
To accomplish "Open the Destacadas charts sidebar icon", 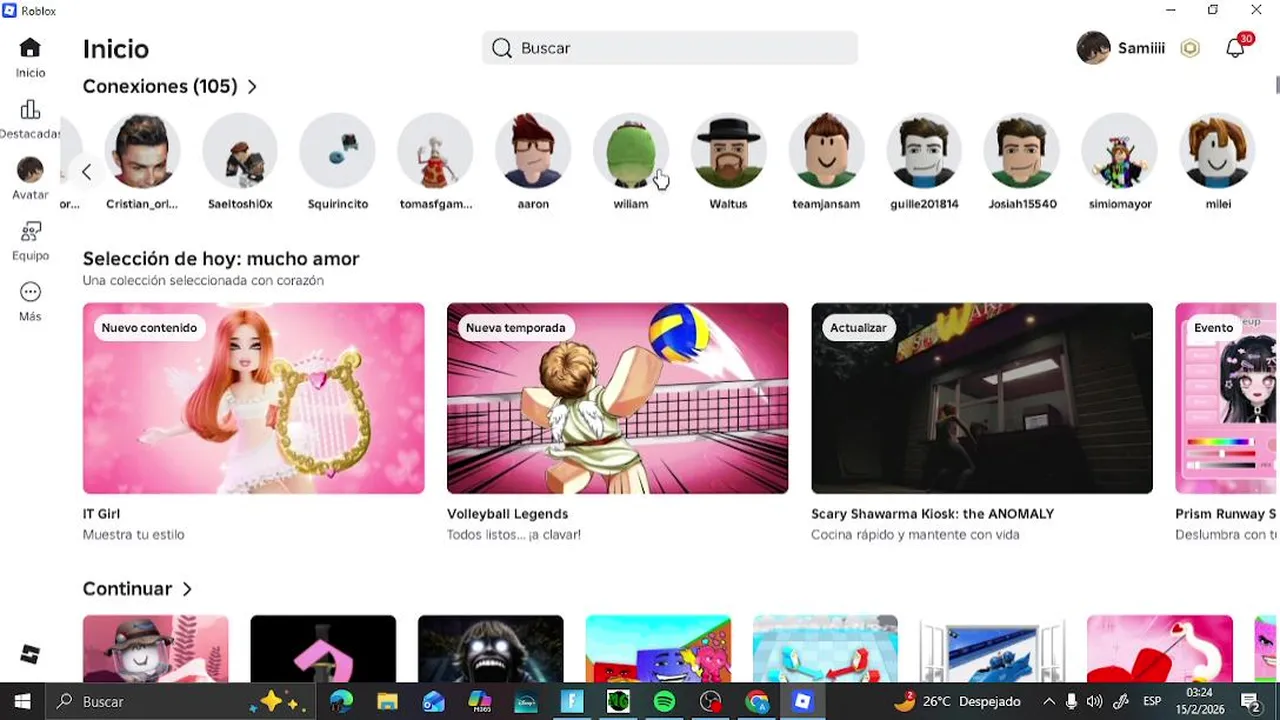I will pyautogui.click(x=30, y=110).
